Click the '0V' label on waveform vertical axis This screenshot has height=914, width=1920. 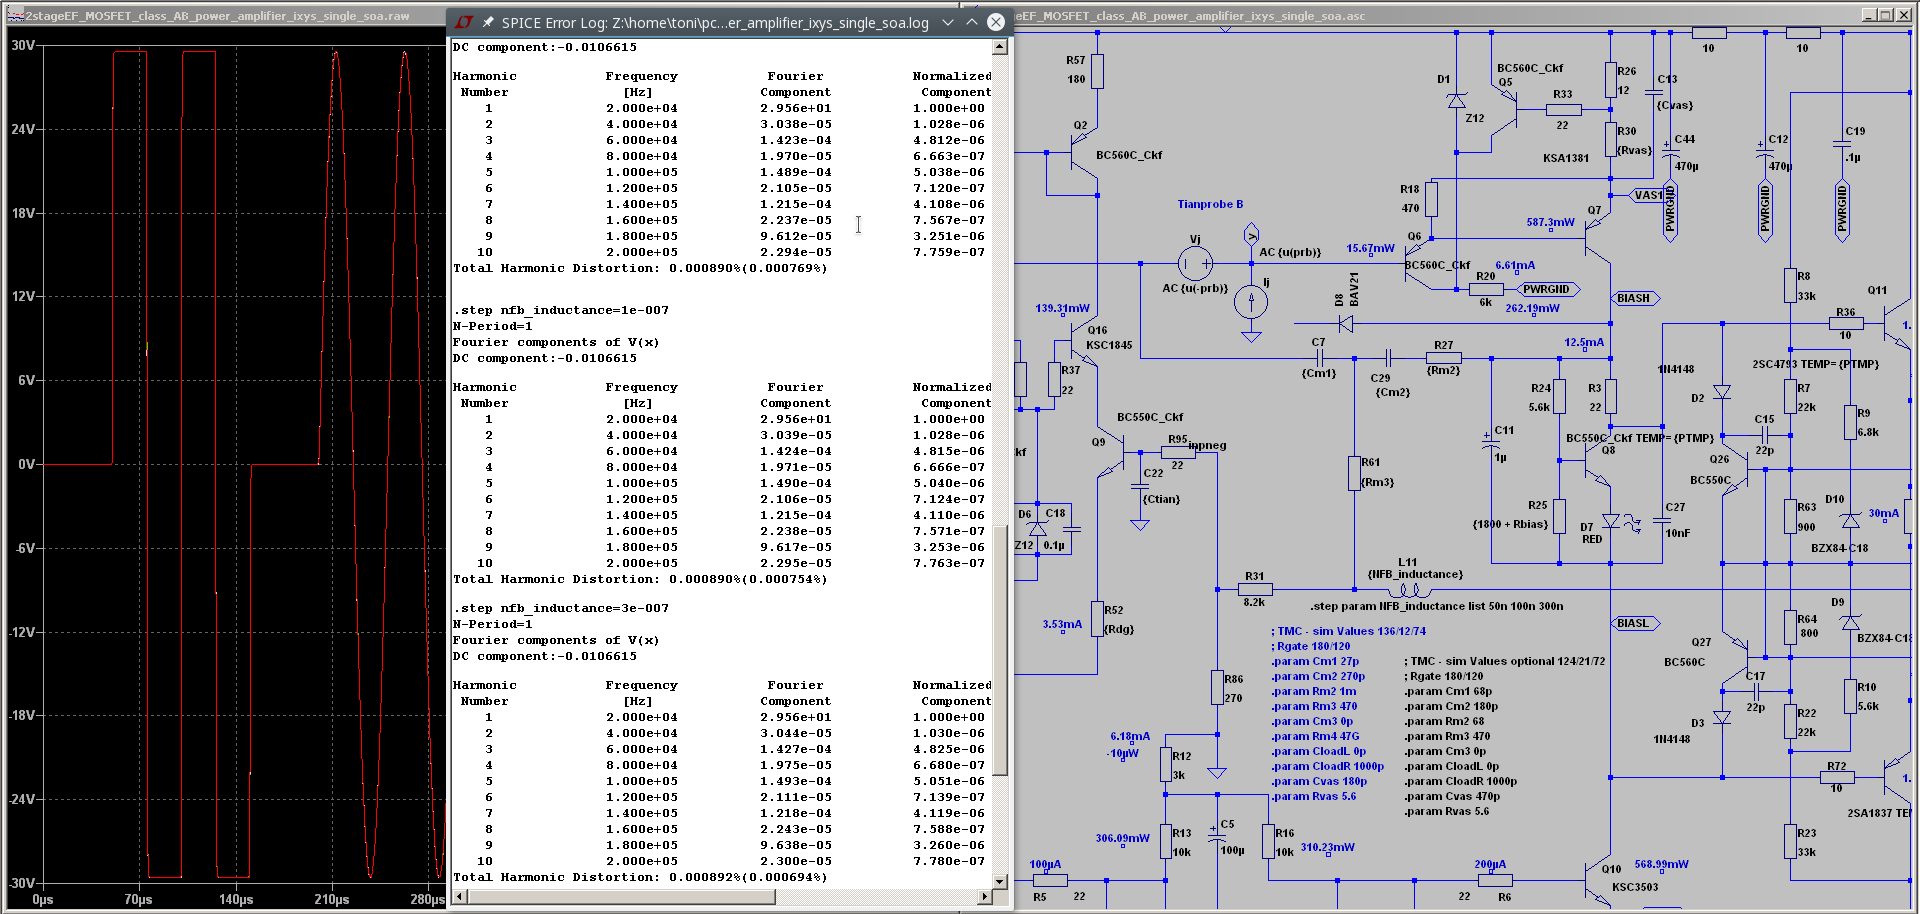click(26, 464)
